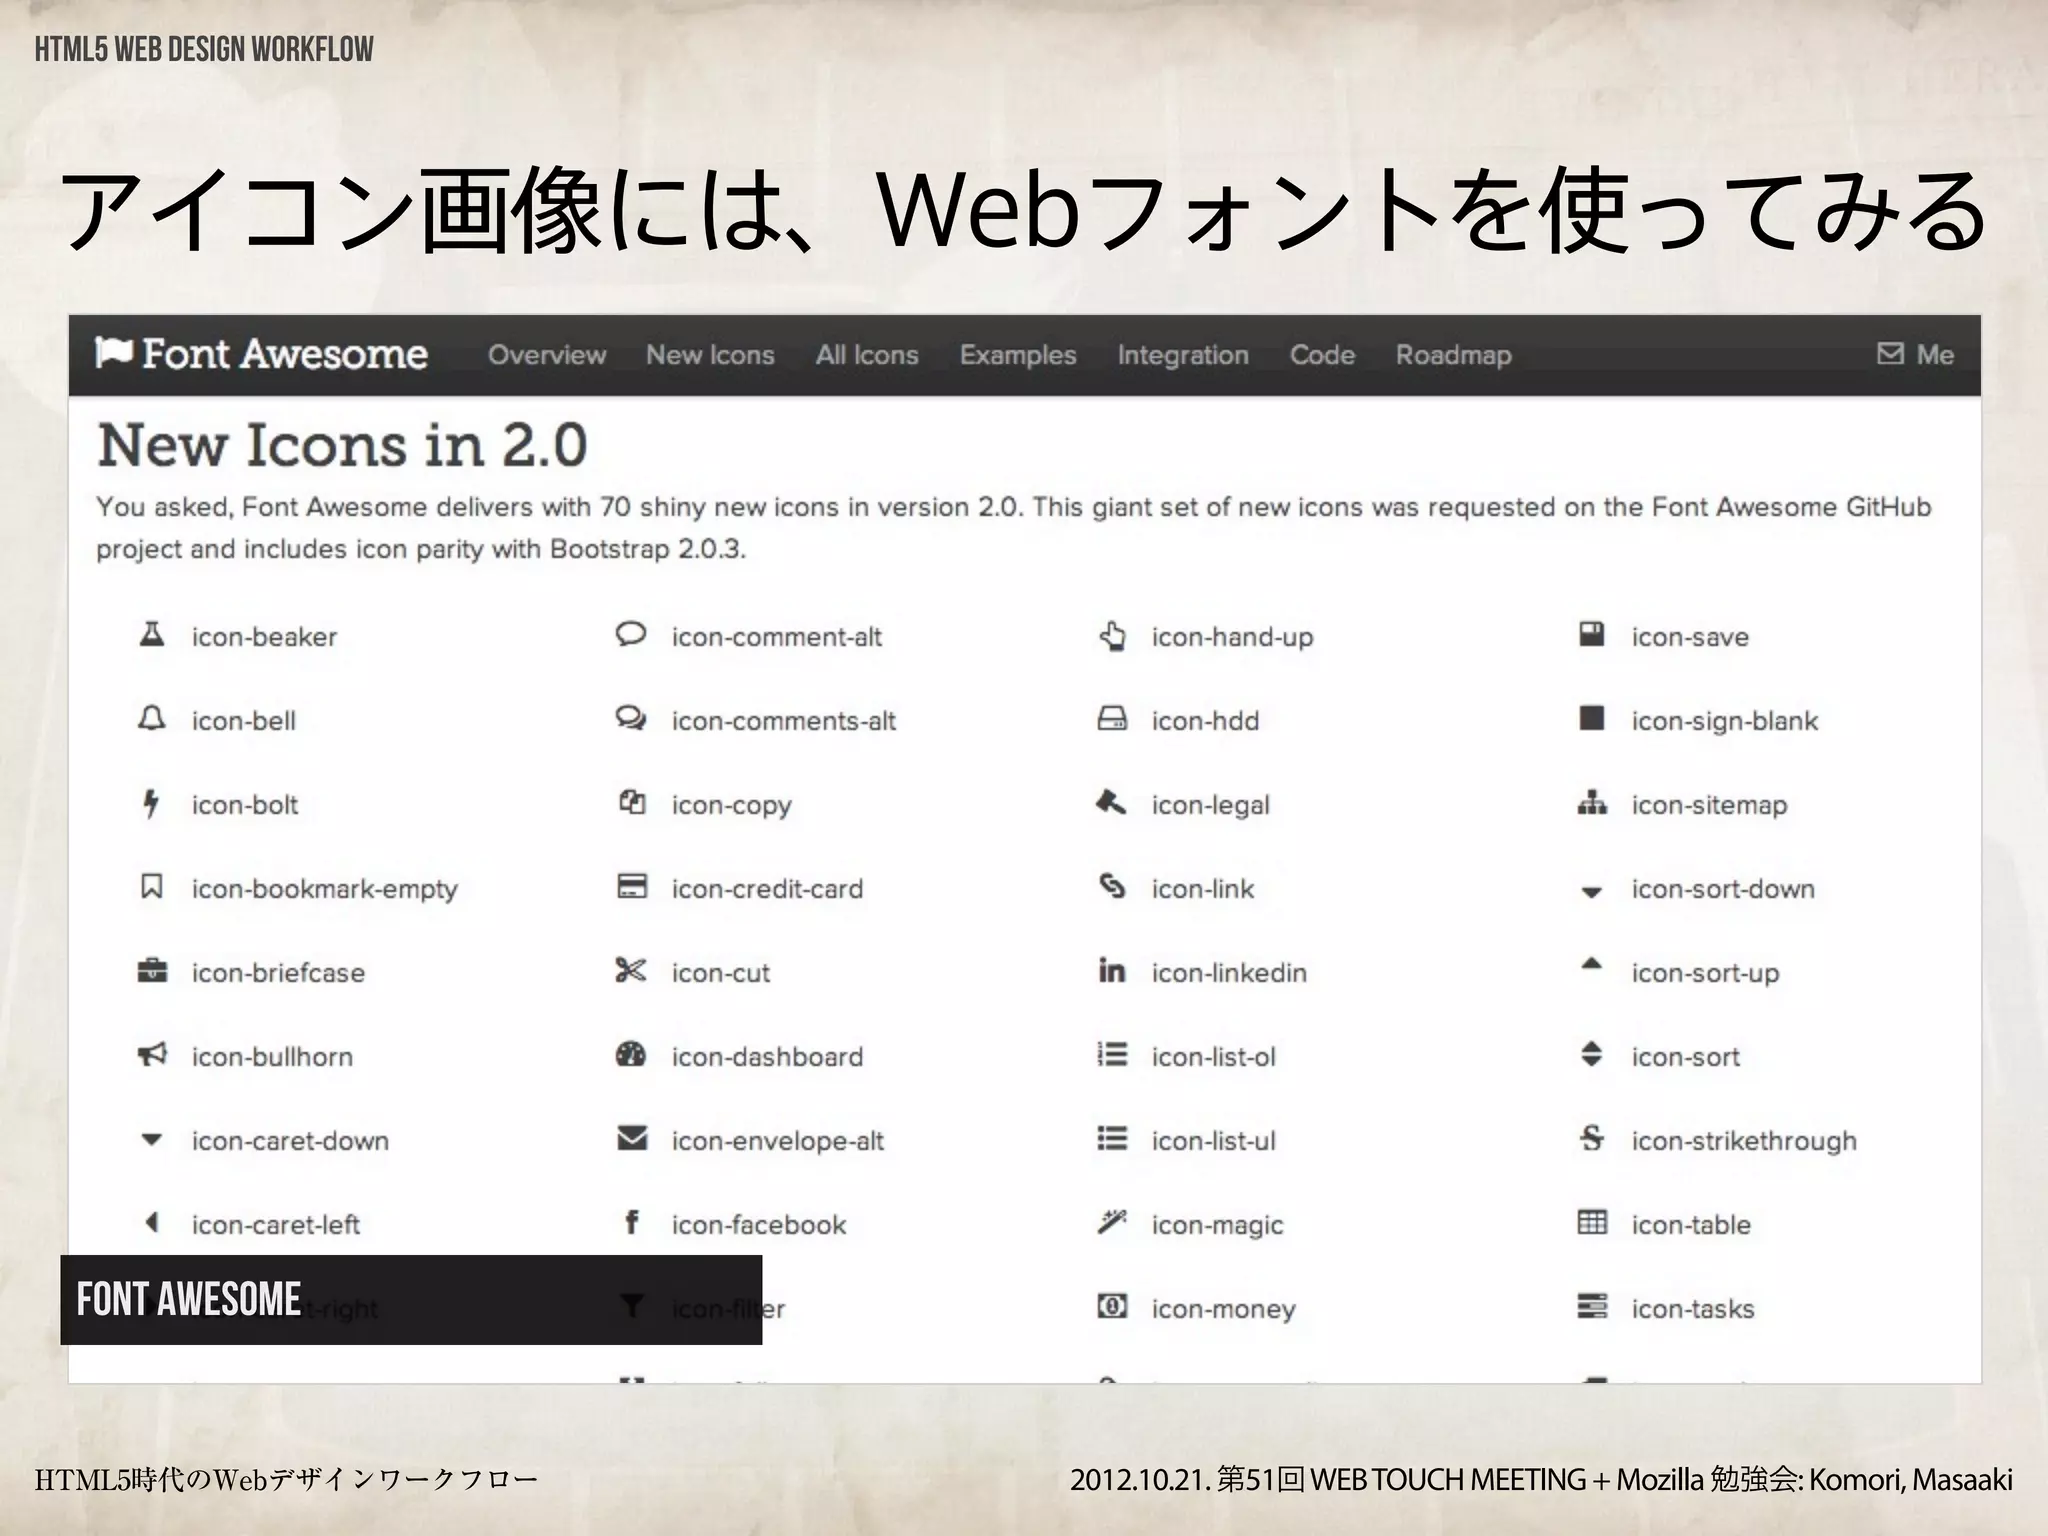This screenshot has height=1536, width=2048.
Task: Click the briefcase icon
Action: [151, 970]
